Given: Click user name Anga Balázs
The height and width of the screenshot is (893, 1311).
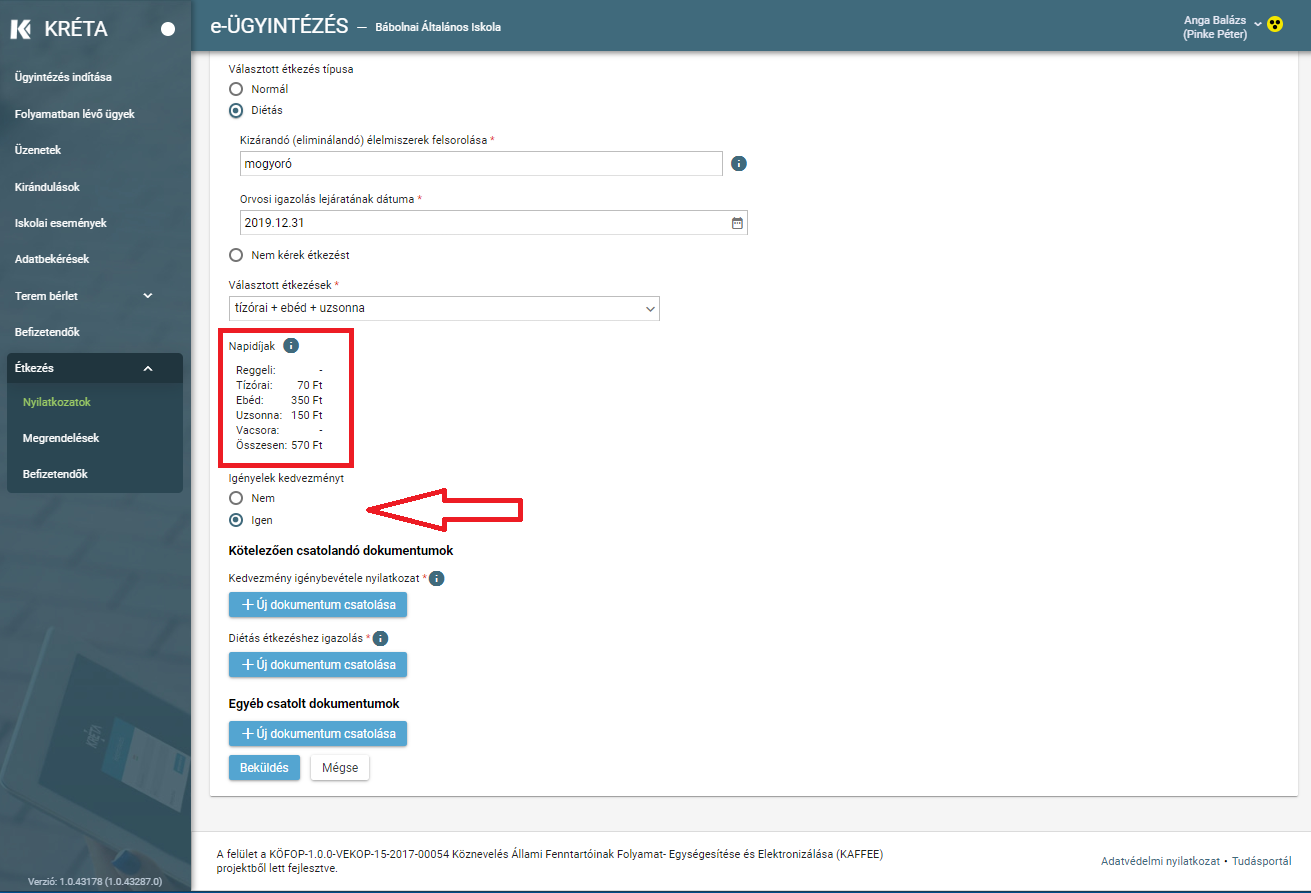Looking at the screenshot, I should tap(1214, 19).
